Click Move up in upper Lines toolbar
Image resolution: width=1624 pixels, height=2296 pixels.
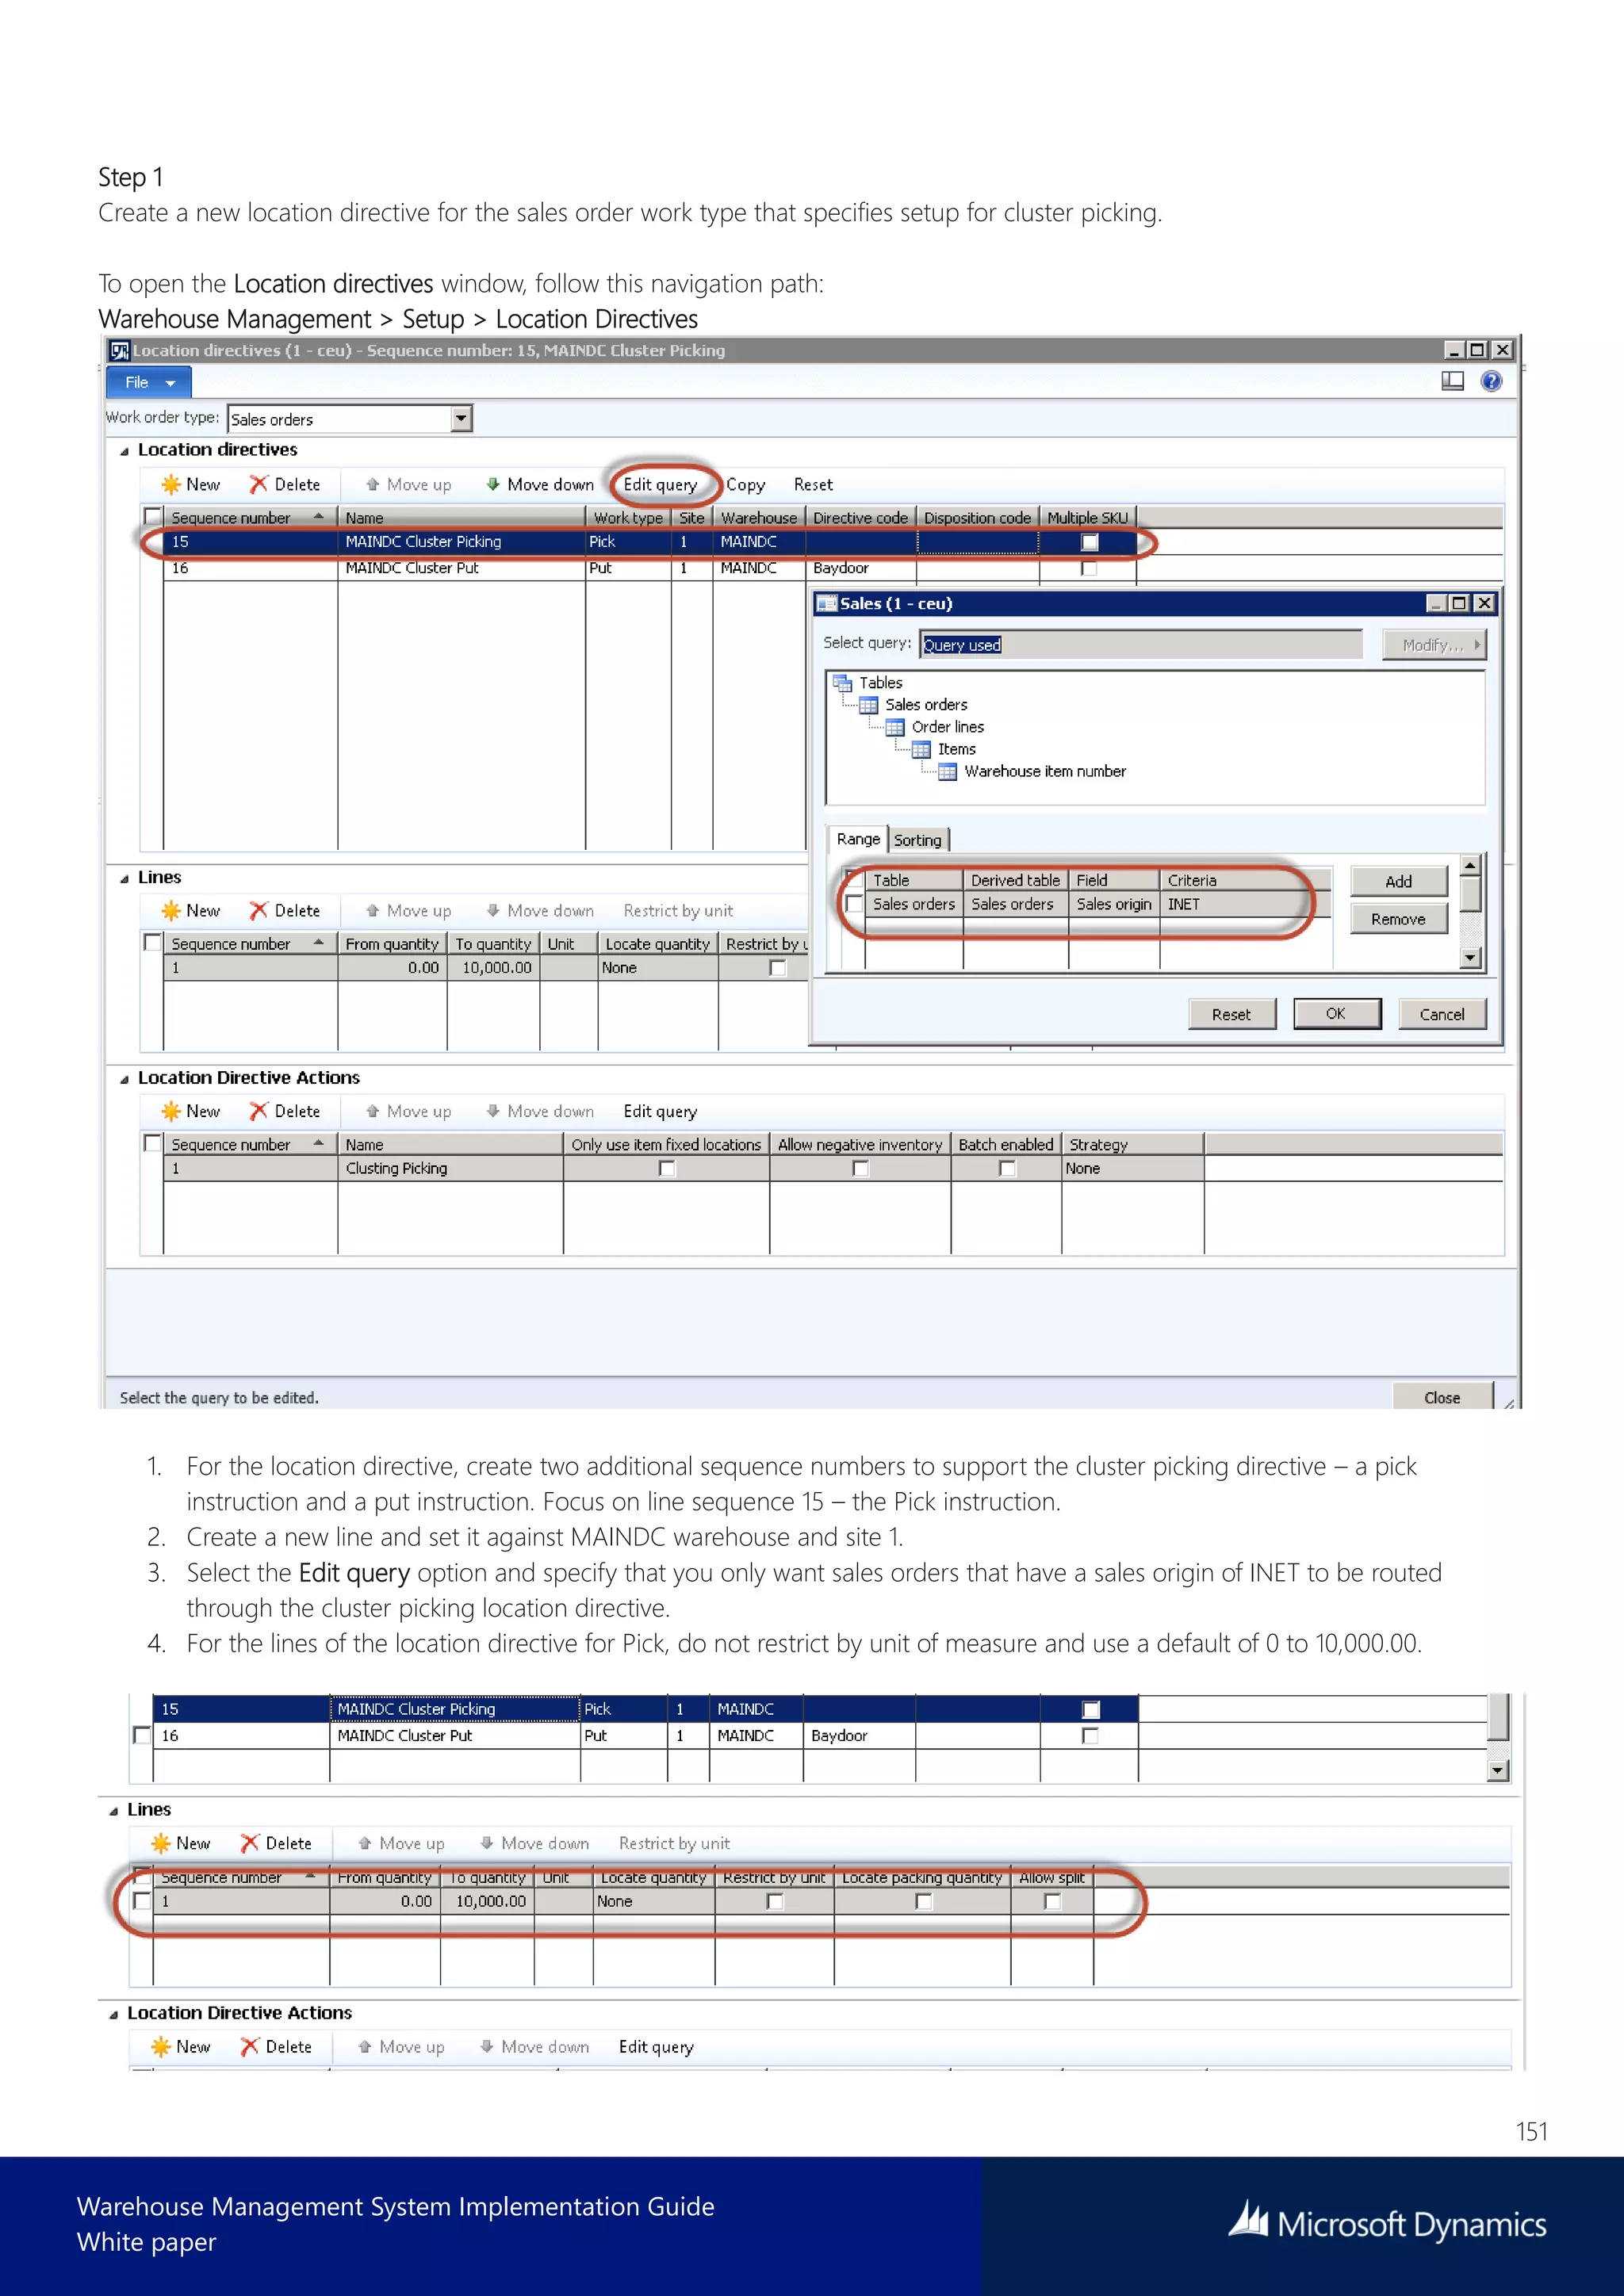(x=408, y=910)
